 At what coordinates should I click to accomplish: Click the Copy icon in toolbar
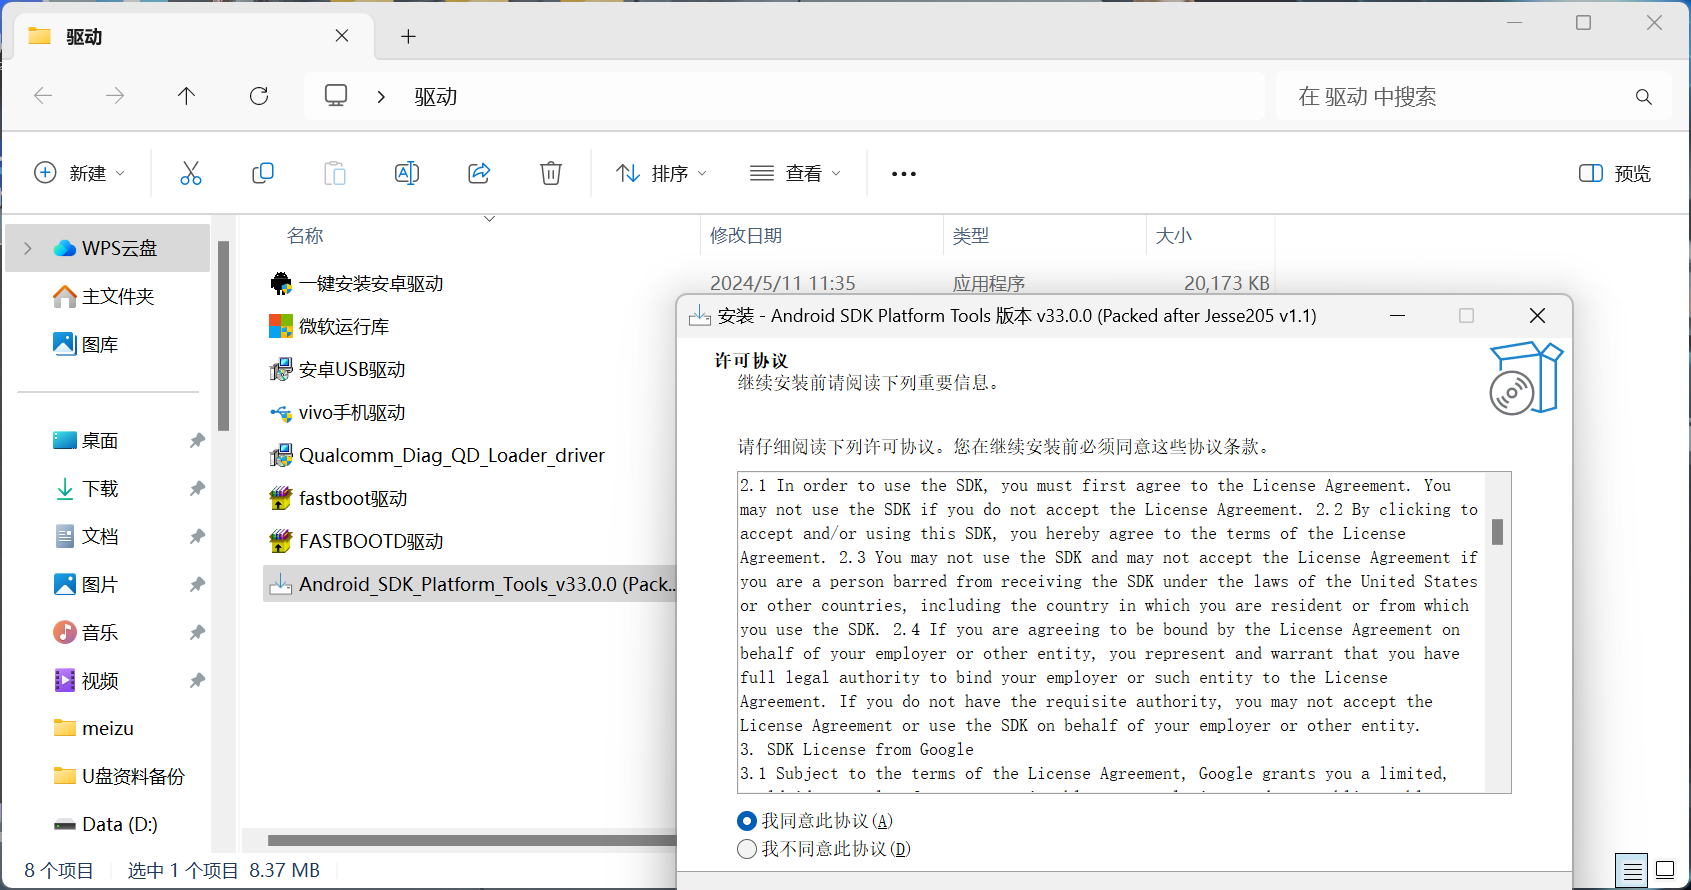coord(263,173)
